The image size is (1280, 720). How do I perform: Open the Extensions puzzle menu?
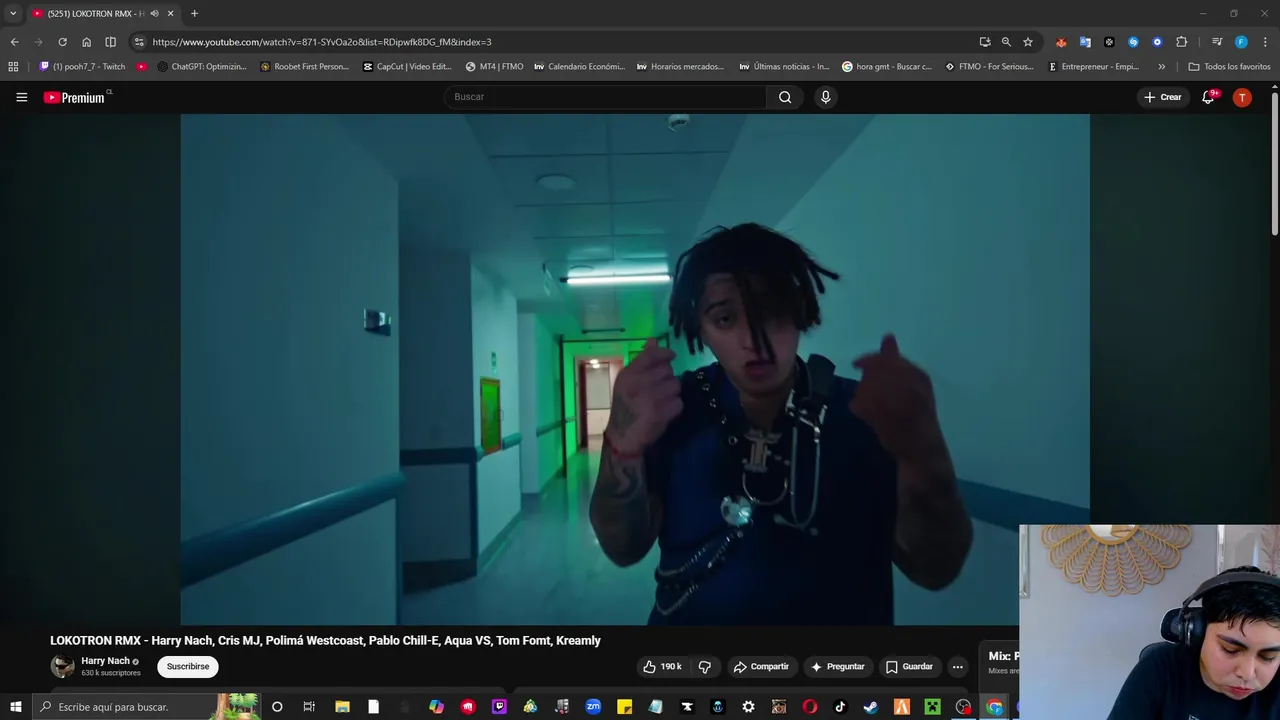[x=1181, y=42]
